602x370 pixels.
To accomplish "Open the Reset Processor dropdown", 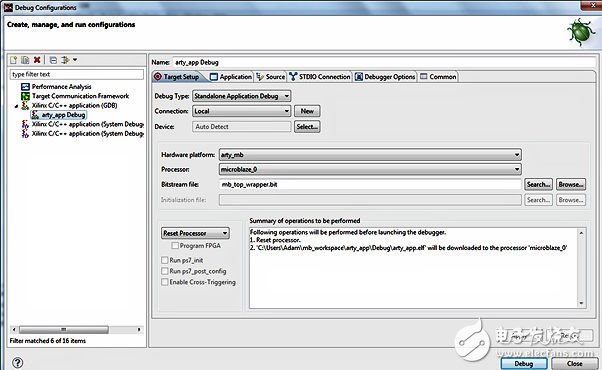I will [x=195, y=233].
